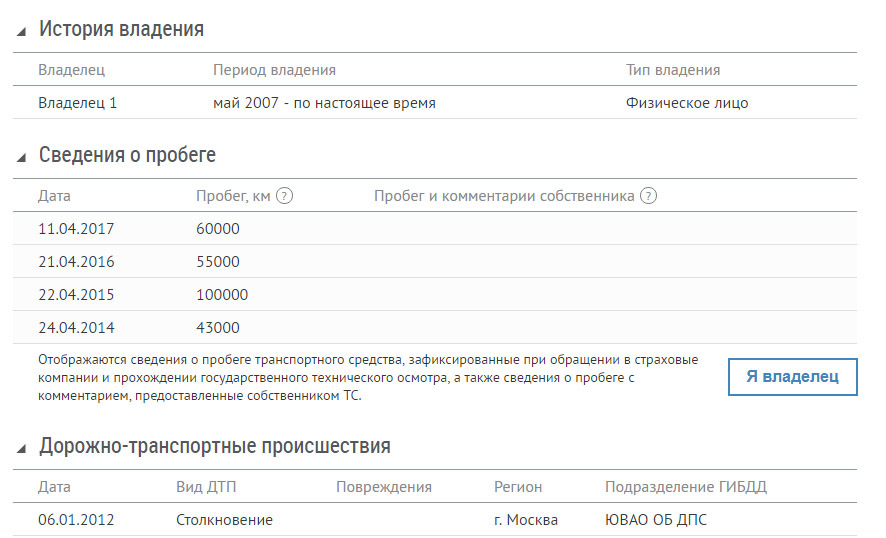
Task: Click the Дорожно-транспортные происшествия heading text
Action: [215, 446]
